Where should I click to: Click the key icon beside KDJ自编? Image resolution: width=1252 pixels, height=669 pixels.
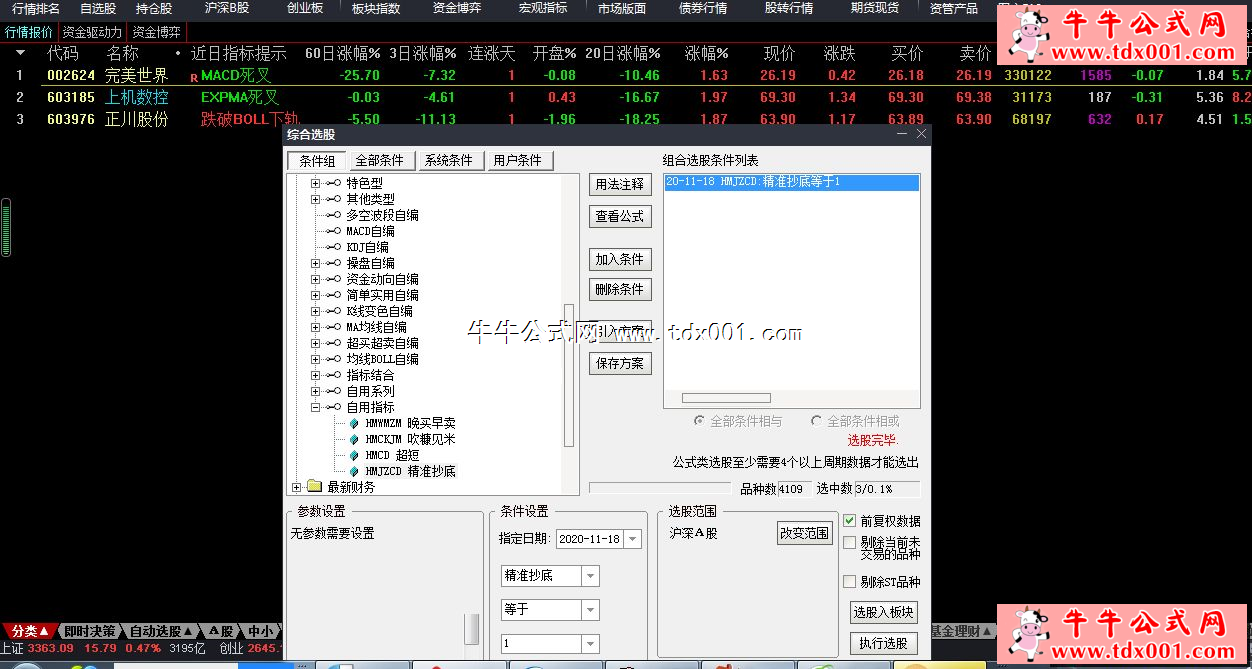pyautogui.click(x=333, y=247)
